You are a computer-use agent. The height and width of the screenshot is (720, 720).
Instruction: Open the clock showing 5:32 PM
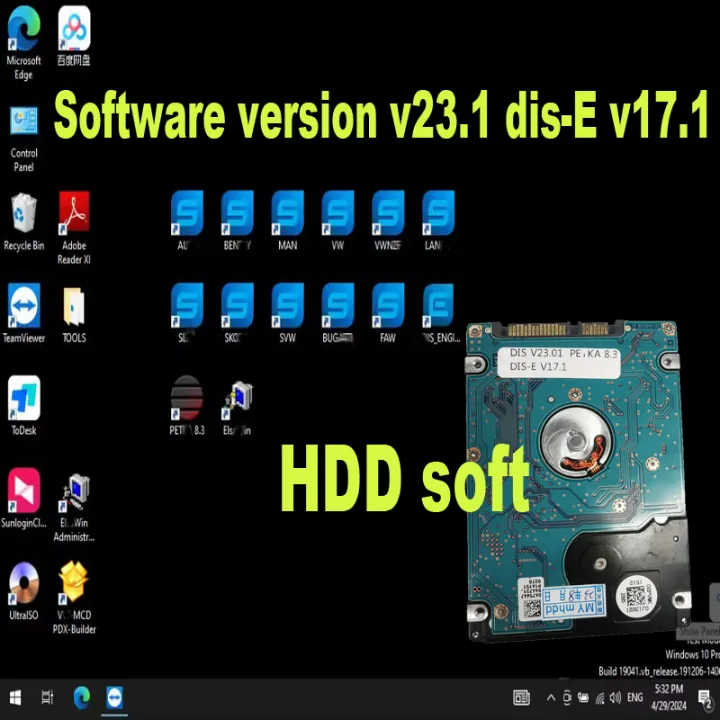point(669,698)
